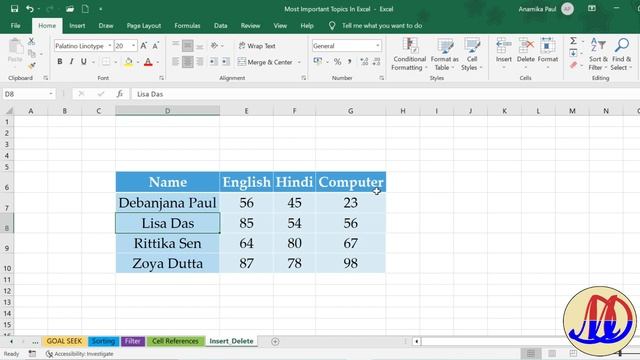
Task: Apply the red font color A
Action: coord(148,62)
